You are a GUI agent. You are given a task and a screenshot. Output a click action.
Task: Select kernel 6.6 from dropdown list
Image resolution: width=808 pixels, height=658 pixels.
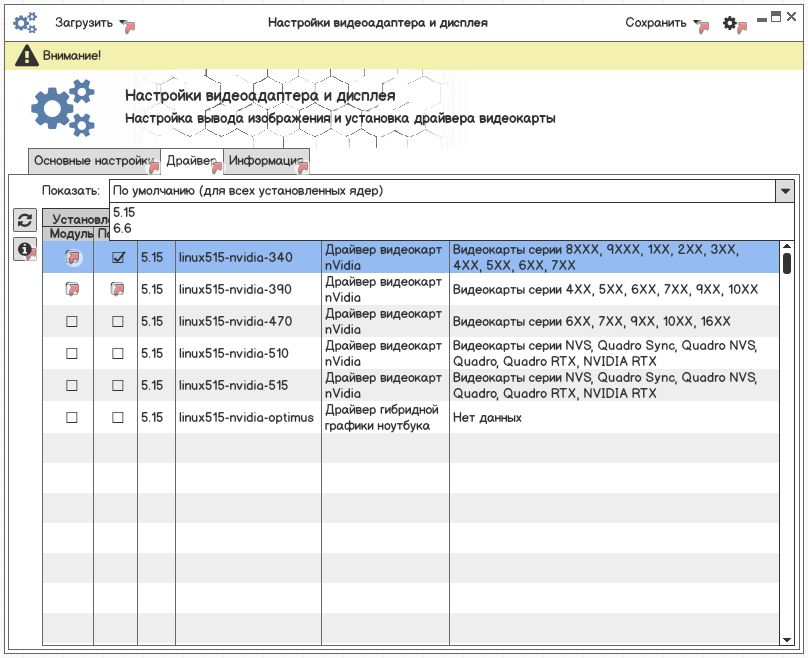click(123, 229)
